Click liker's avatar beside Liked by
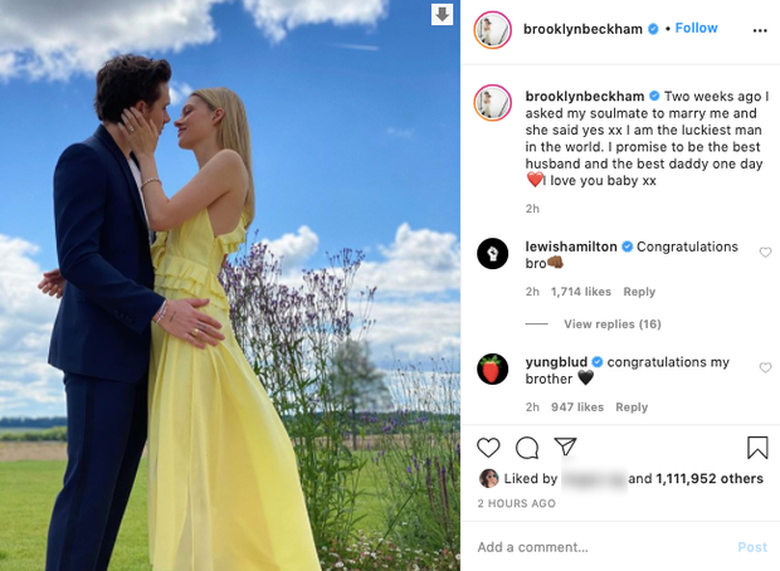 tap(488, 478)
